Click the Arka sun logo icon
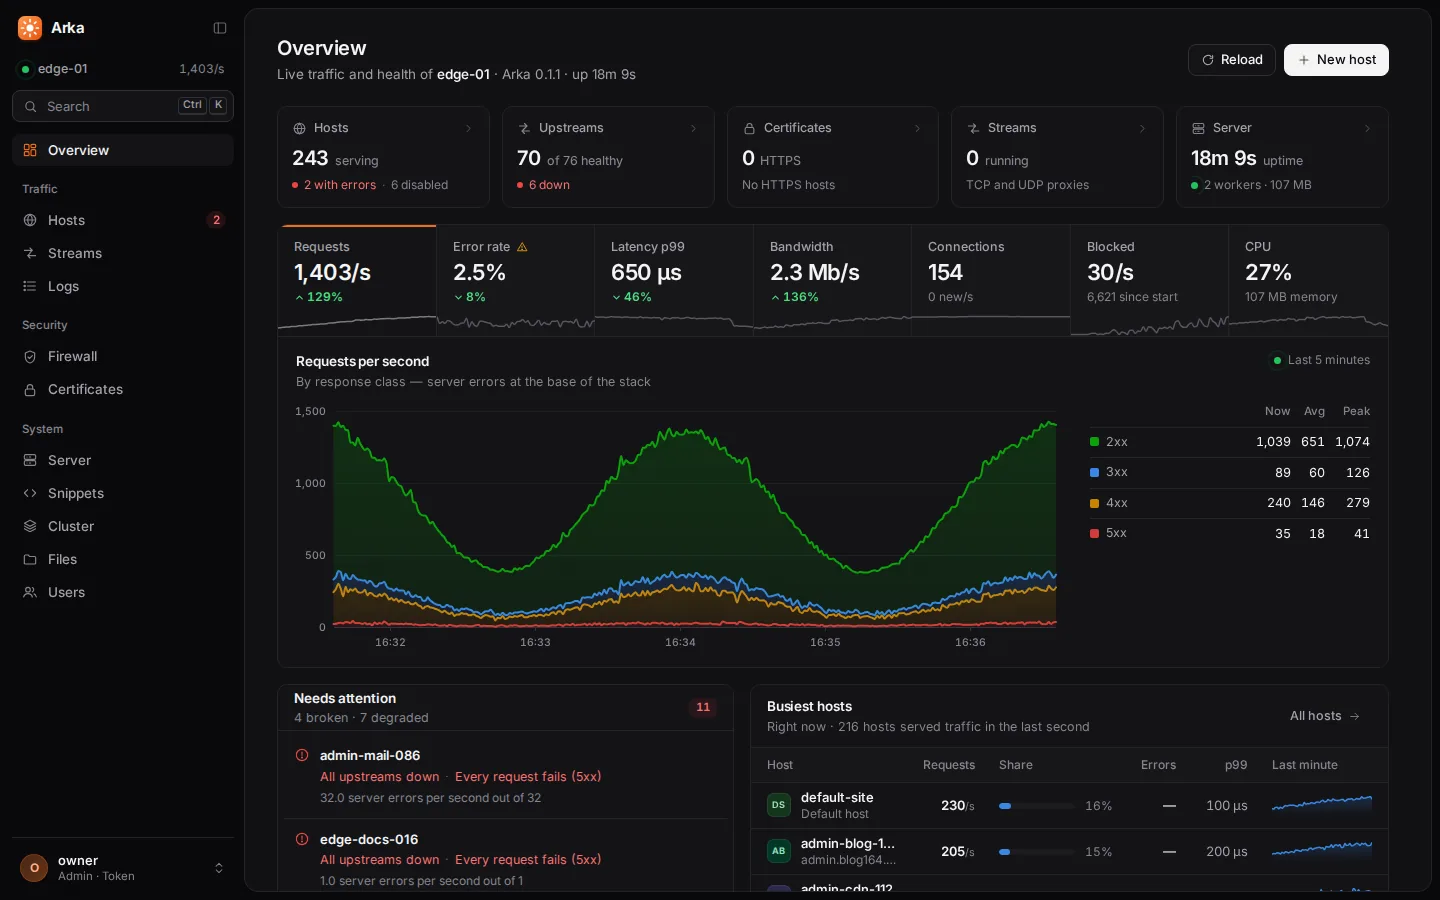Screen dimensions: 1440x900 (x=30, y=28)
